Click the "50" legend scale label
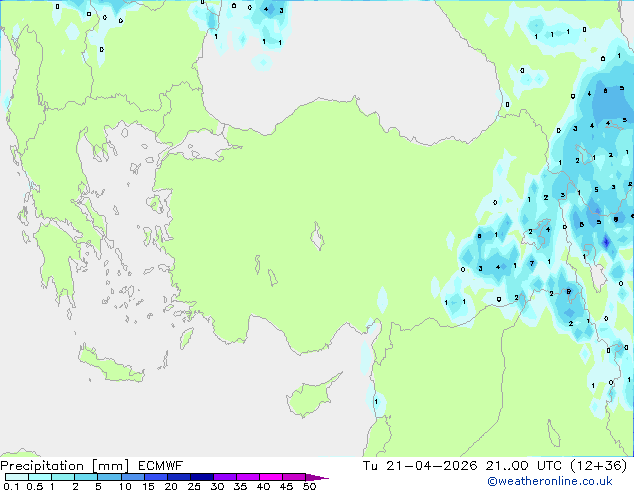Image resolution: width=634 pixels, height=490 pixels. [x=309, y=486]
